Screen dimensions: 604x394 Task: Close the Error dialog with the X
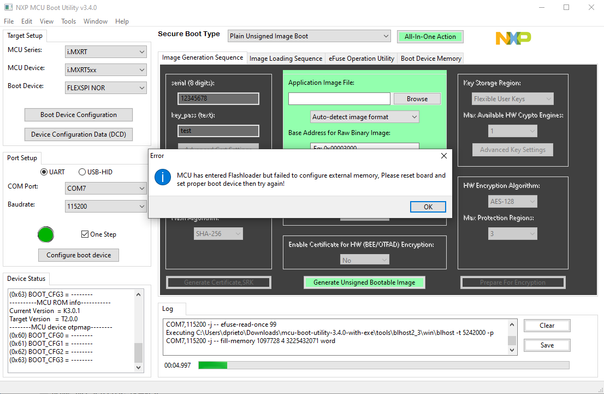click(x=444, y=156)
